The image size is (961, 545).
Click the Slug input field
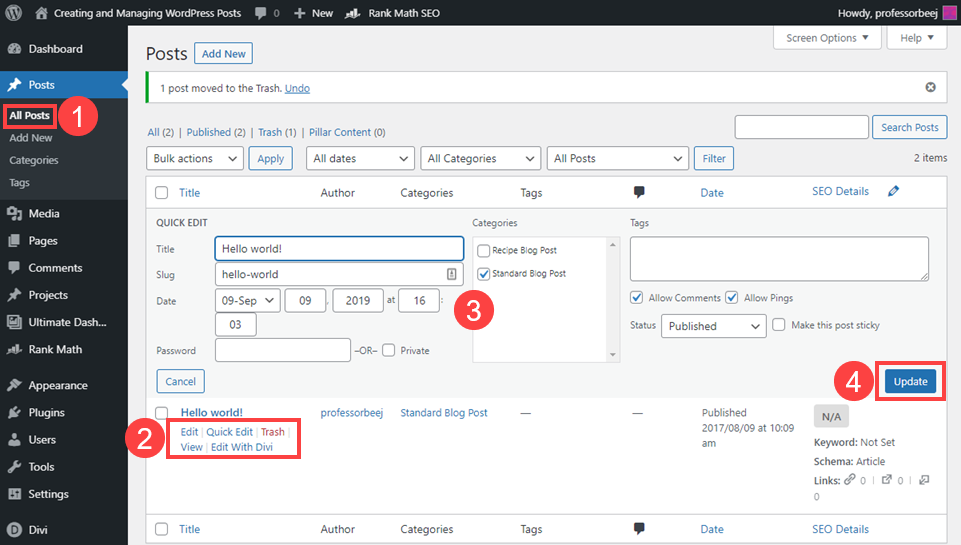click(339, 274)
